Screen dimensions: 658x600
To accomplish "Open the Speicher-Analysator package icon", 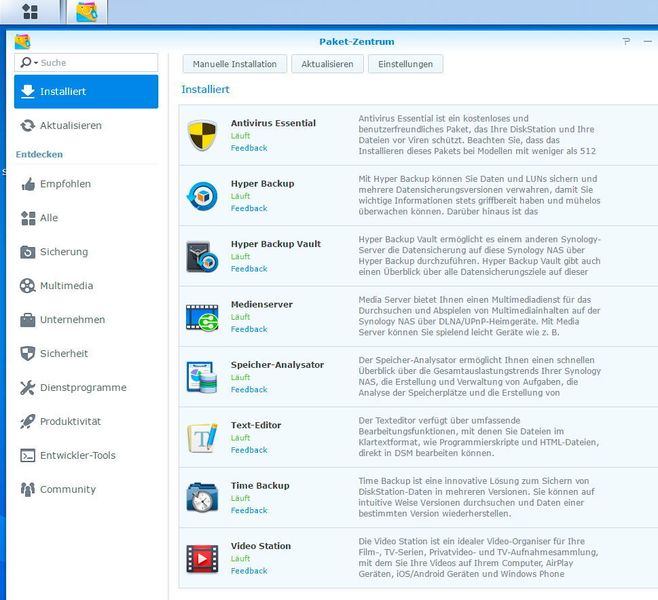I will click(x=202, y=377).
